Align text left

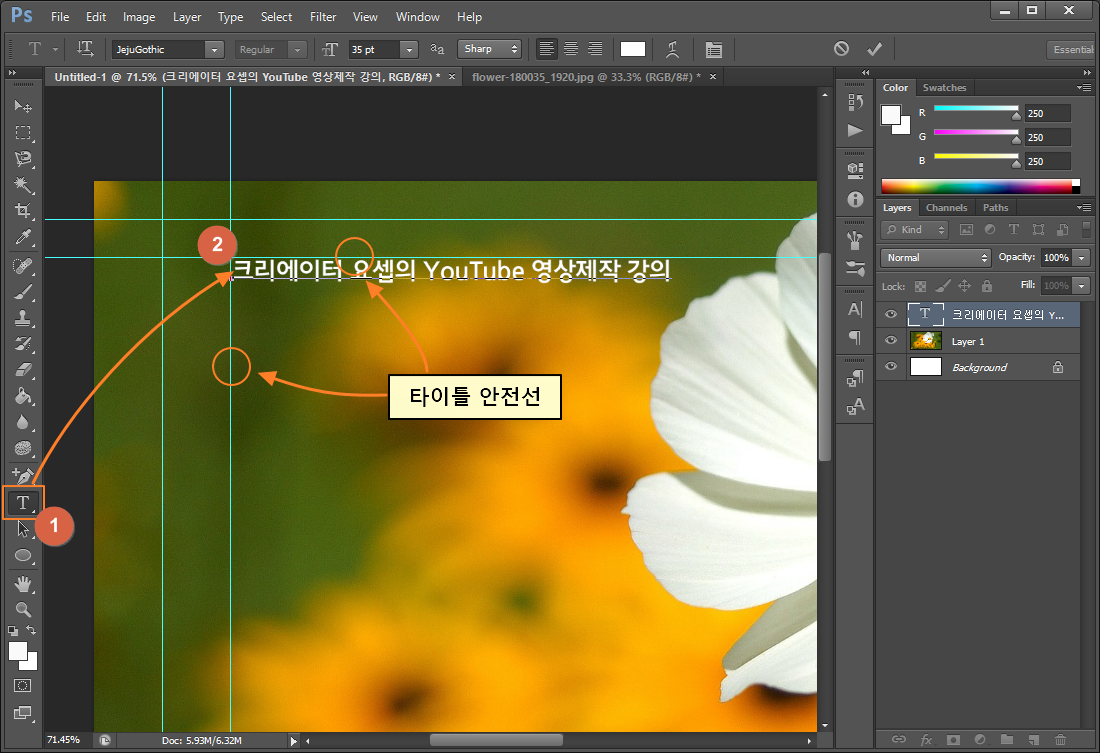(x=546, y=48)
